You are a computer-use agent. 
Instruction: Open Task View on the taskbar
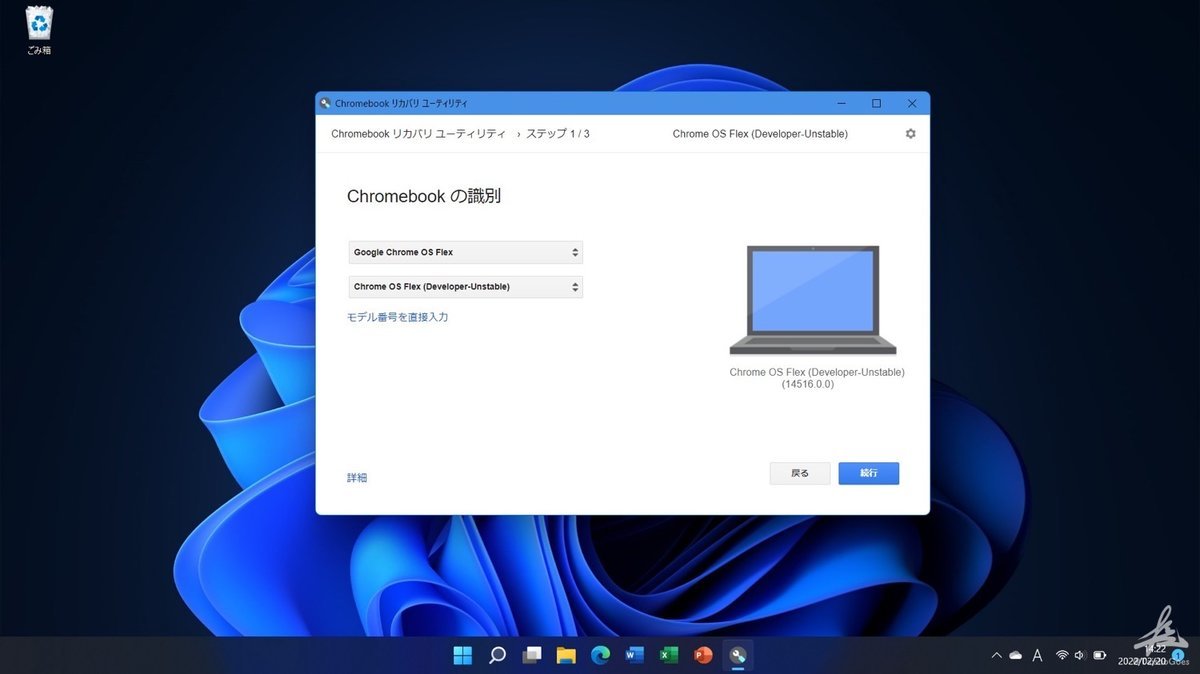tap(532, 656)
